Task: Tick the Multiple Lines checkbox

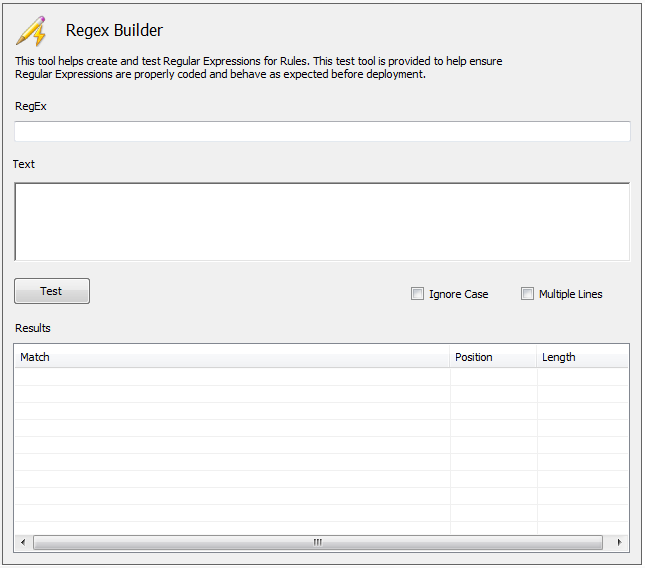Action: pyautogui.click(x=528, y=294)
